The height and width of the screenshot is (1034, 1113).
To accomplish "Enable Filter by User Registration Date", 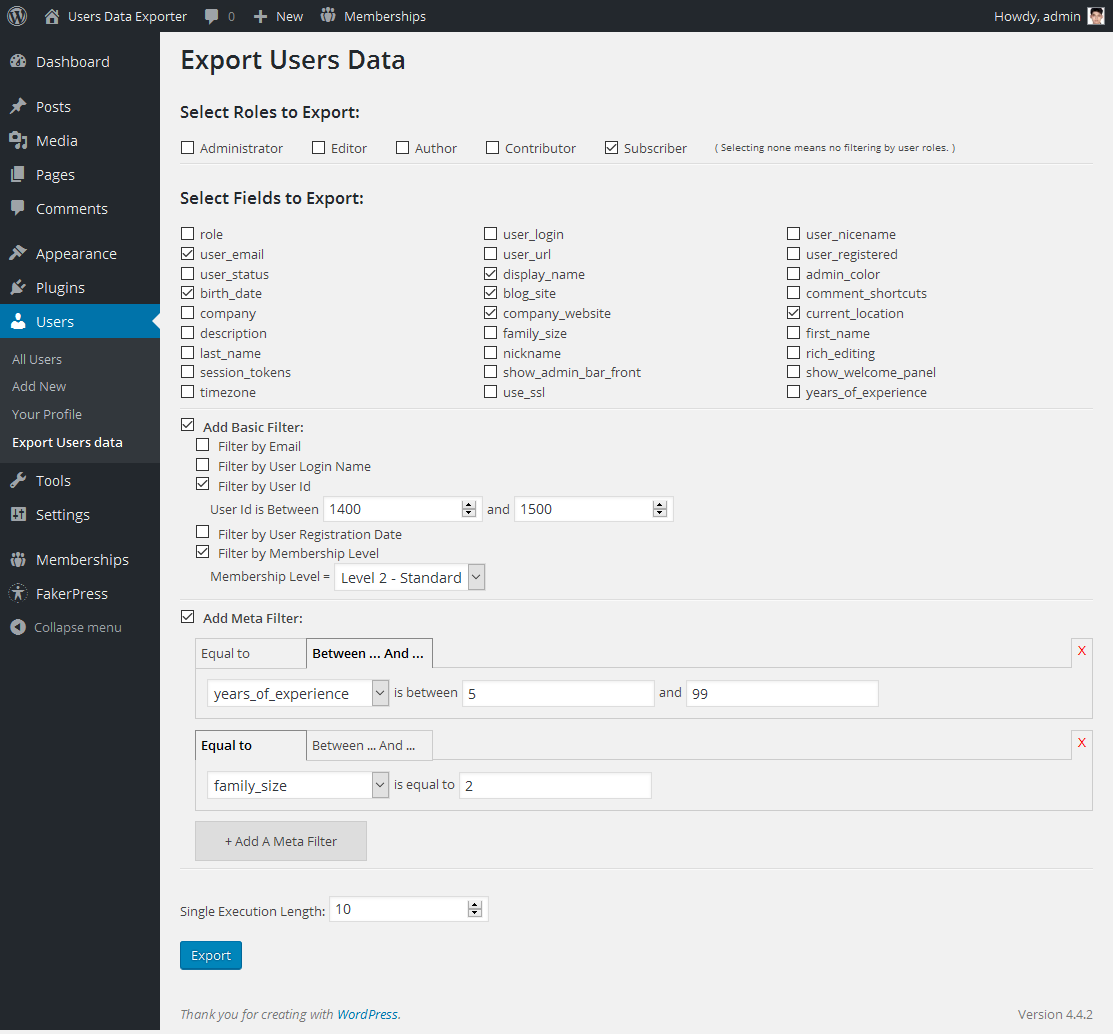I will click(x=203, y=533).
